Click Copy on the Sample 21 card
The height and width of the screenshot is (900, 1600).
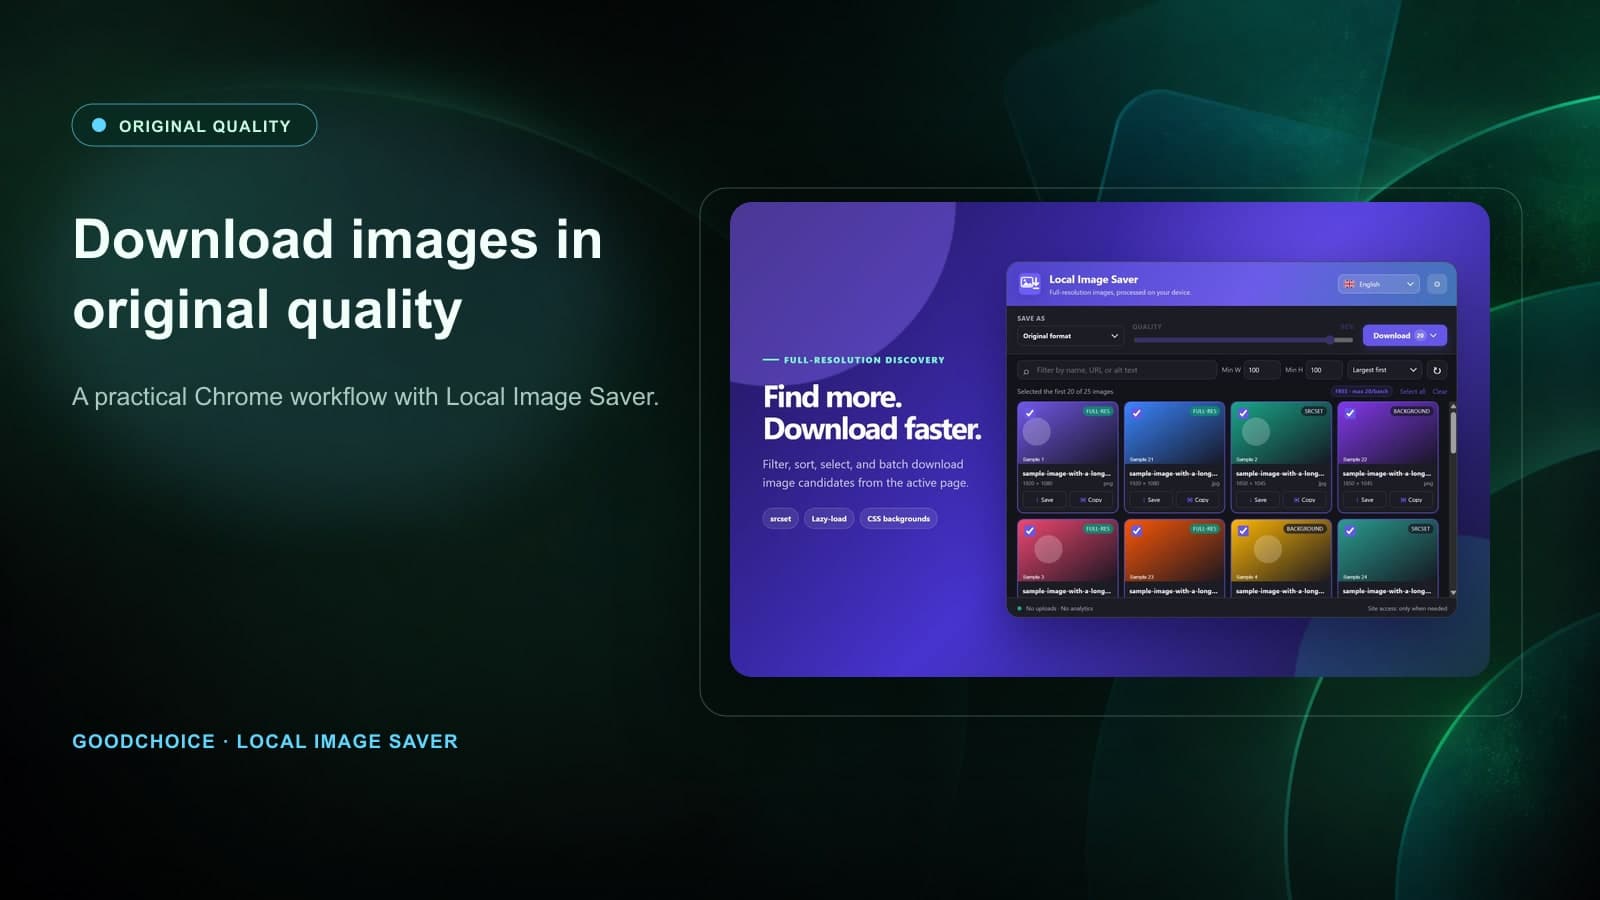coord(1198,500)
